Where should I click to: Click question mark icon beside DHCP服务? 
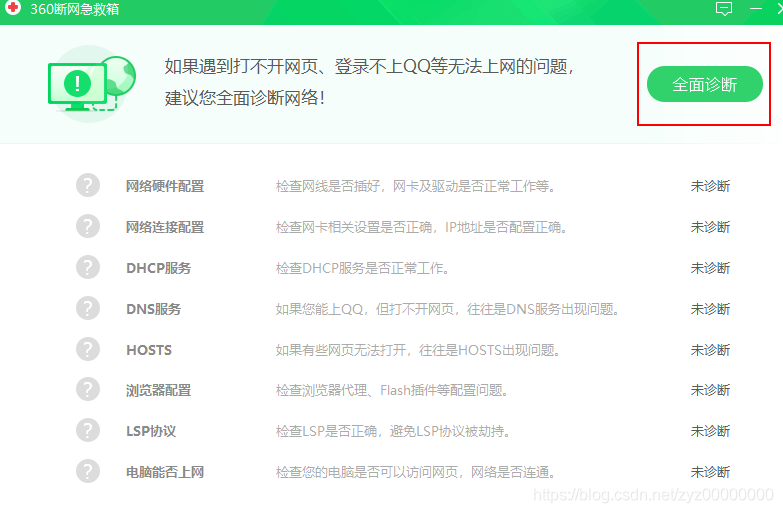point(88,267)
